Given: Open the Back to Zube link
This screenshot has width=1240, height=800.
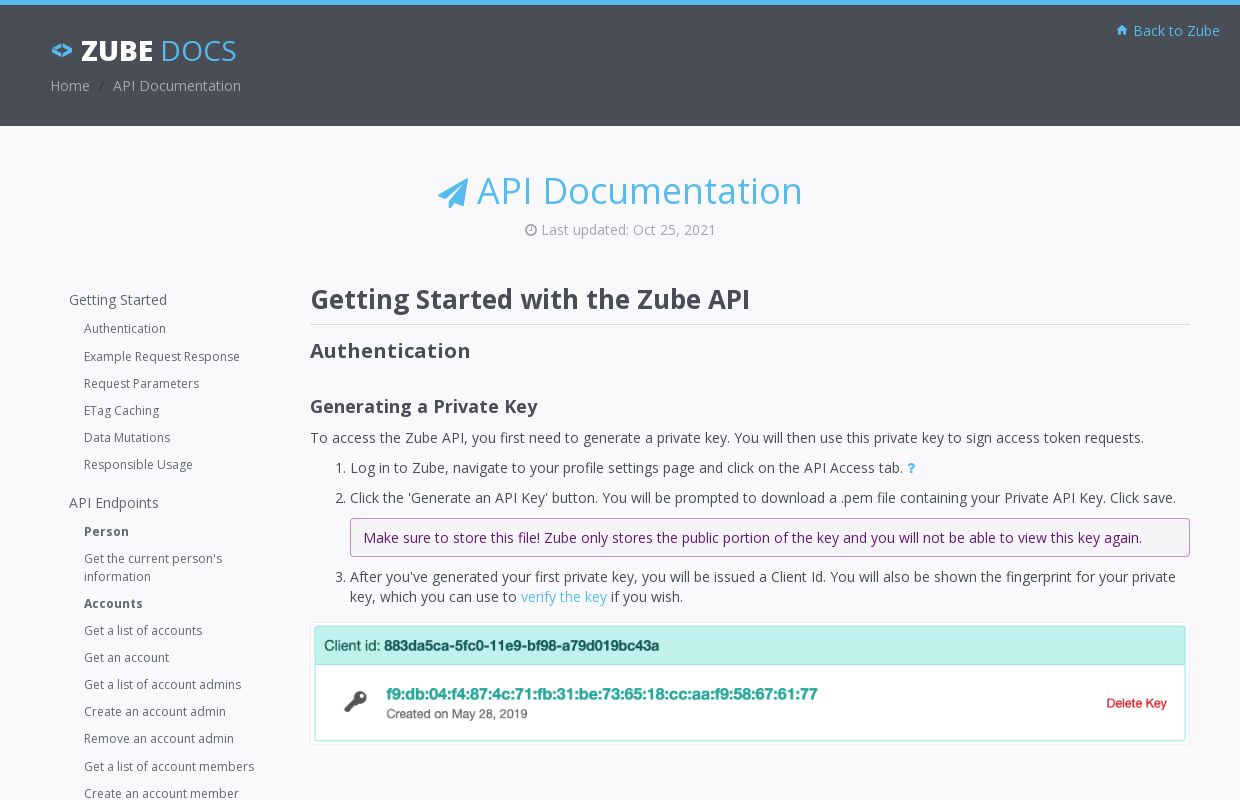Looking at the screenshot, I should 1176,30.
